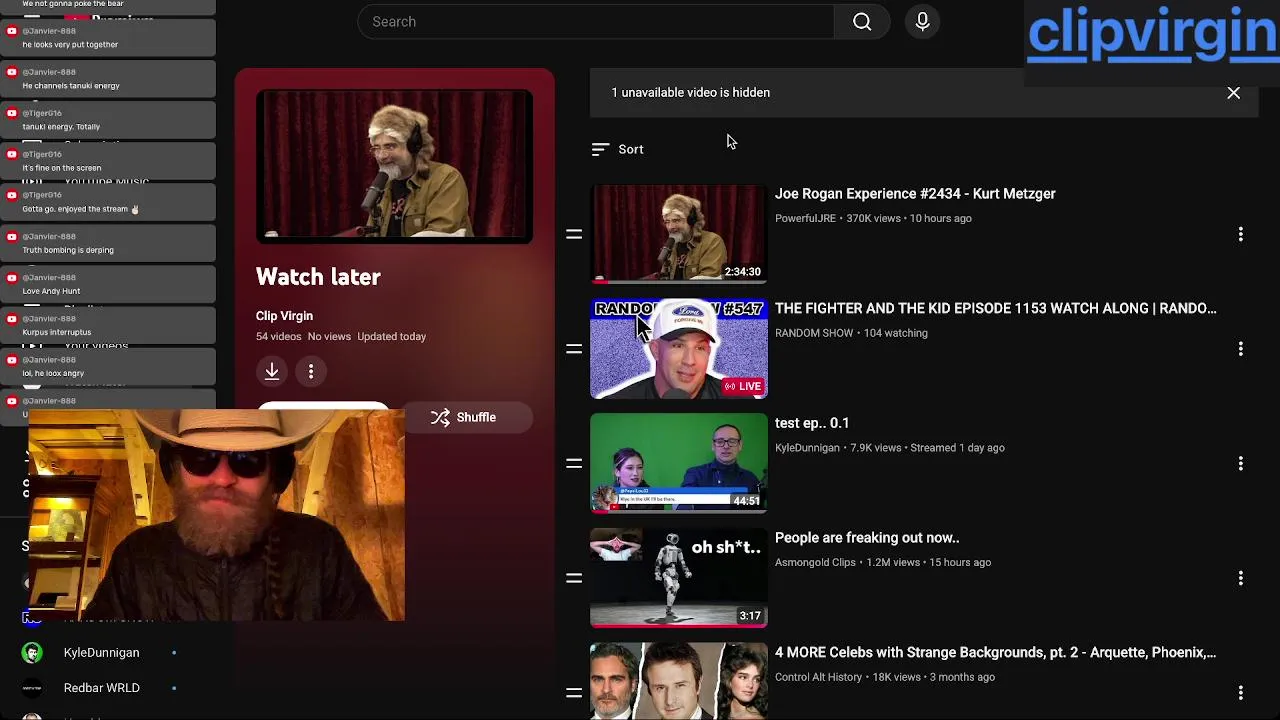Viewport: 1280px width, 720px height.
Task: Click the Watch later playlist cover thumbnail
Action: pyautogui.click(x=394, y=166)
